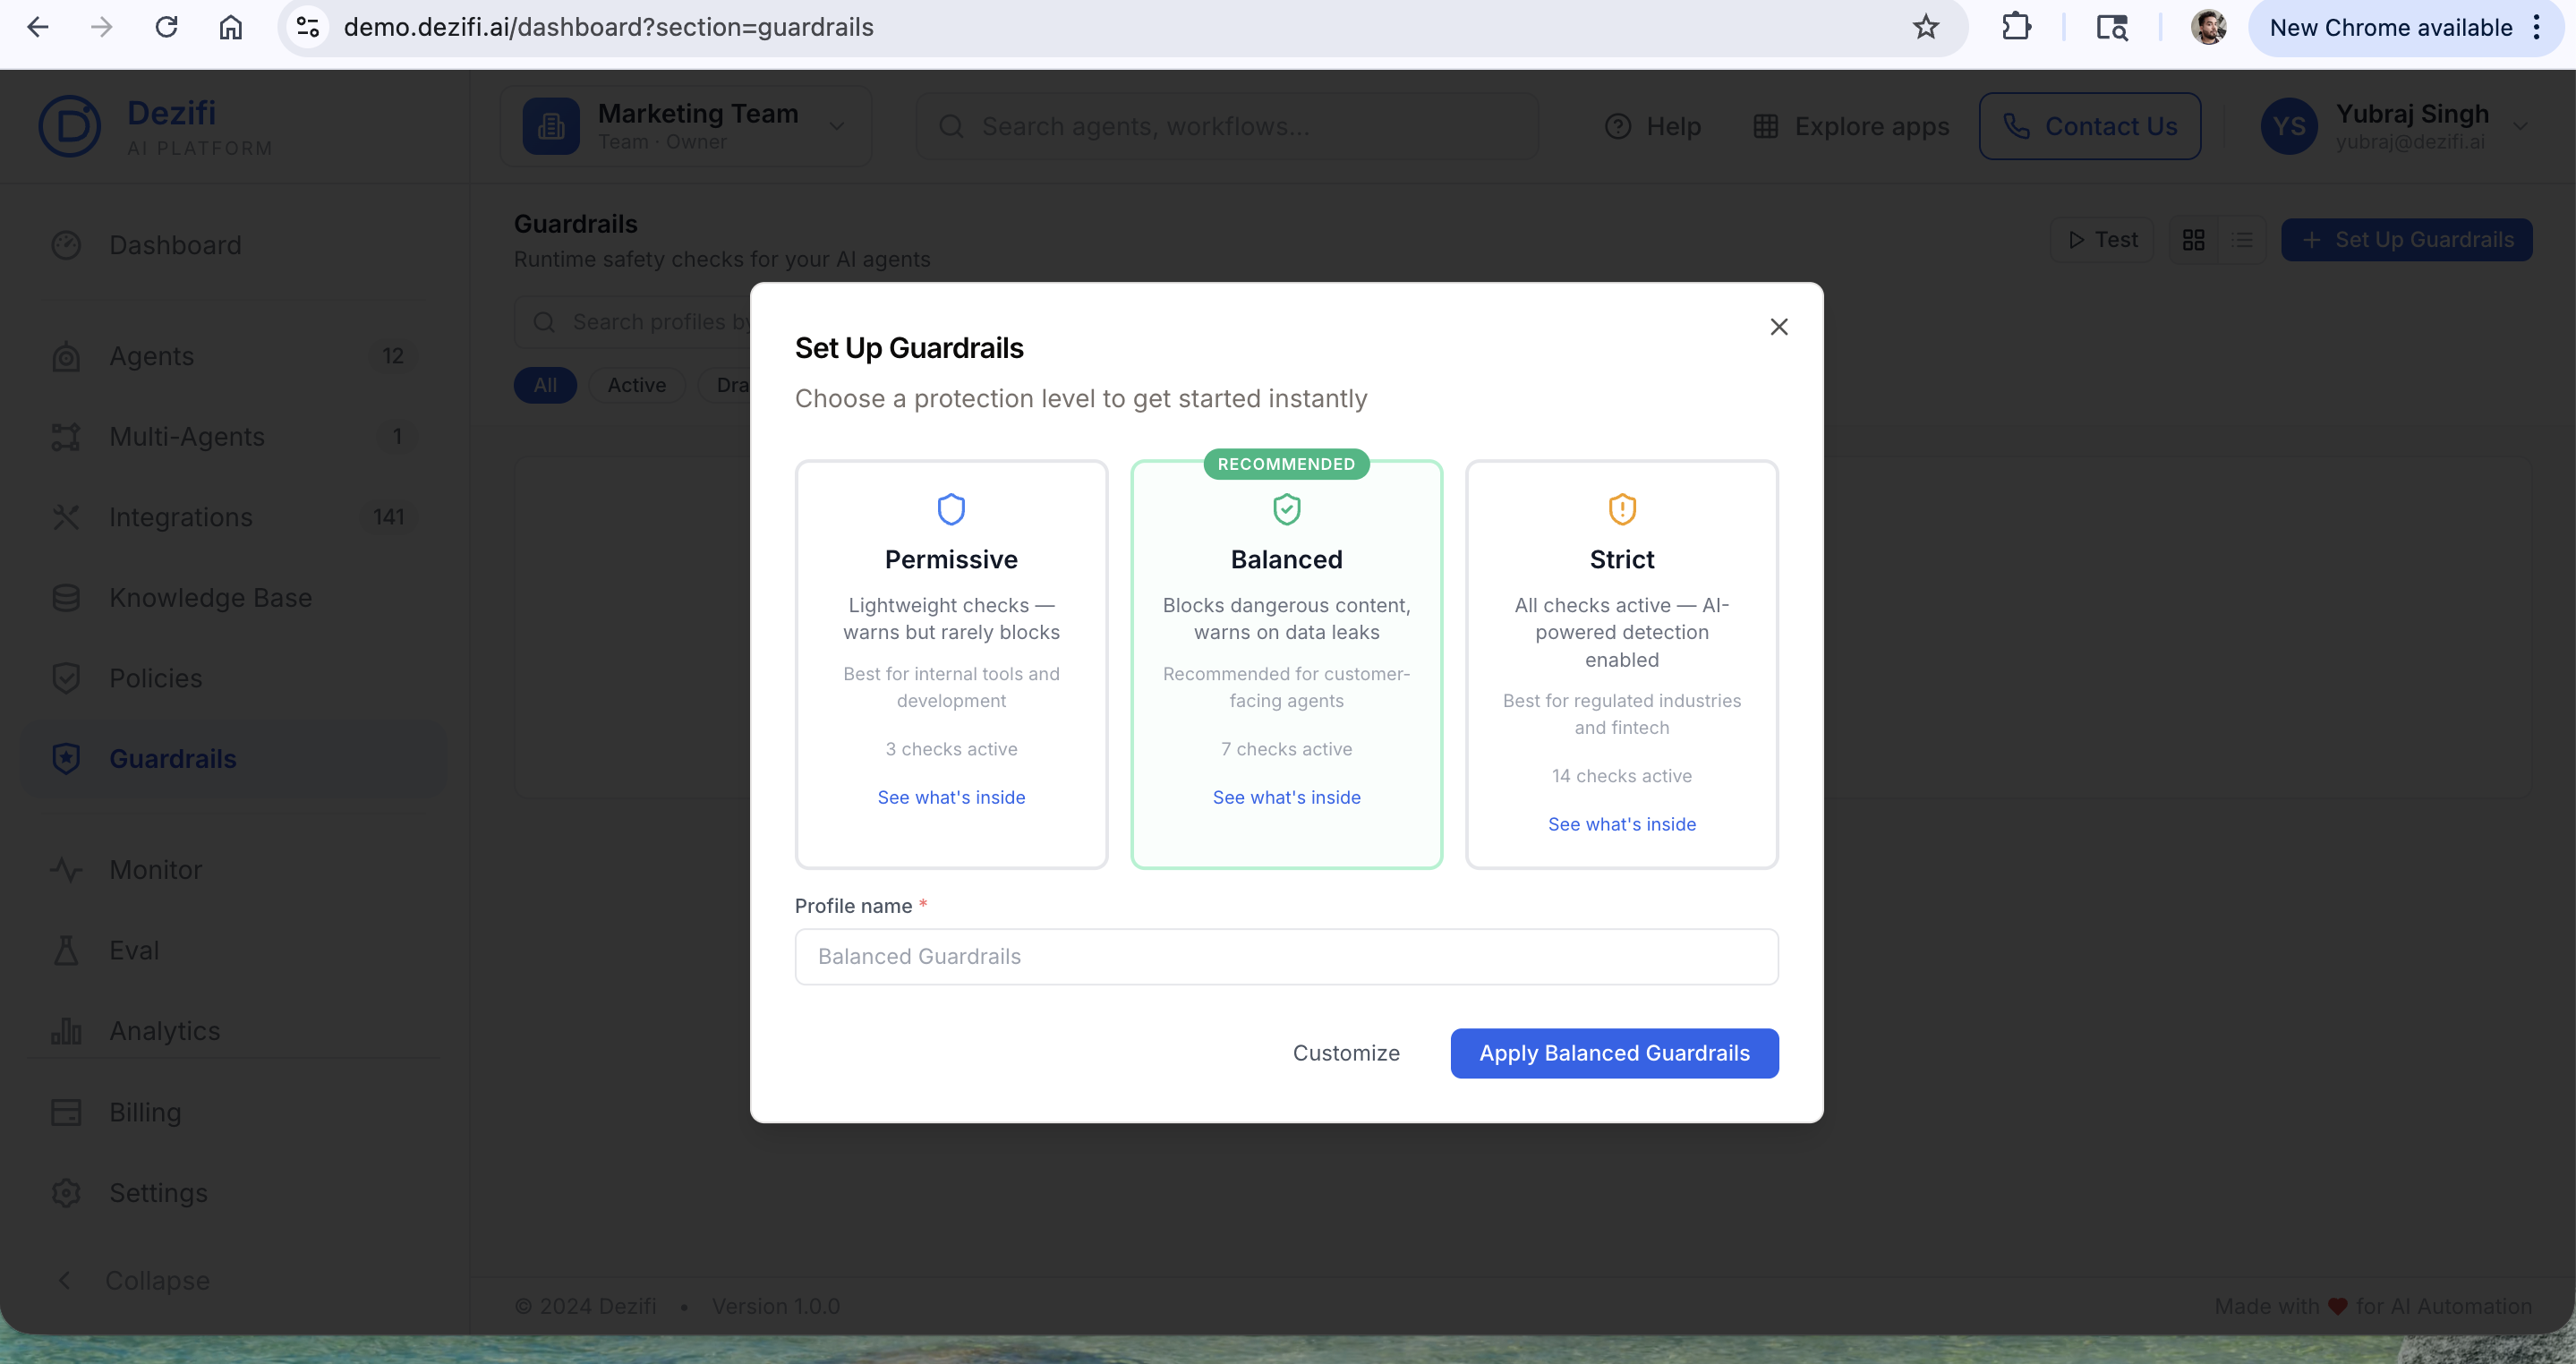Viewport: 2576px width, 1364px height.
Task: Click the '14 checks active' text
Action: [1621, 776]
